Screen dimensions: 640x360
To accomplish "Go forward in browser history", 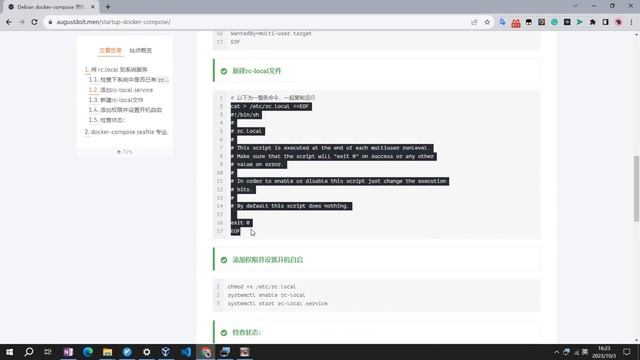I will tap(21, 22).
